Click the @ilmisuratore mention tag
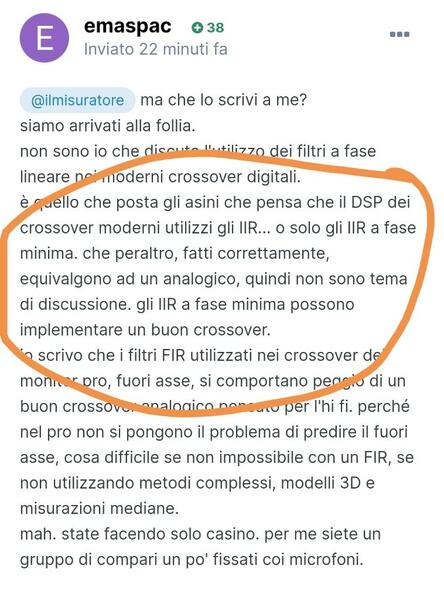This screenshot has width=444, height=600. click(77, 100)
